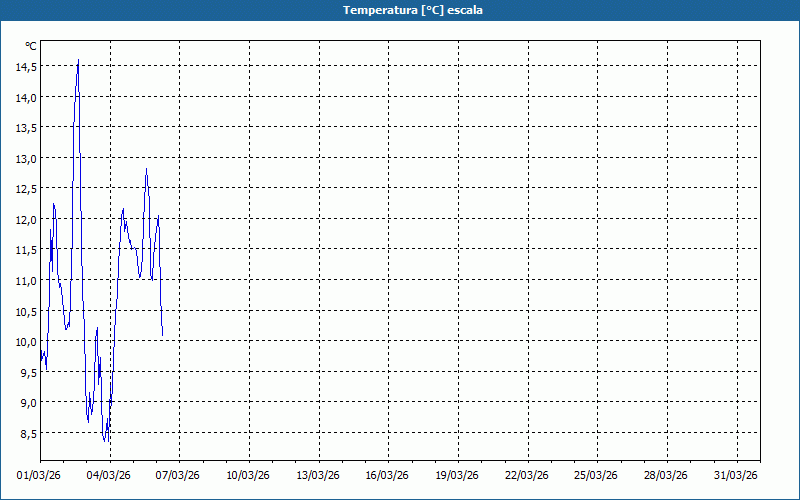Screen dimensions: 800x500
Task: Click the 13,0 y-axis label
Action: pyautogui.click(x=26, y=159)
